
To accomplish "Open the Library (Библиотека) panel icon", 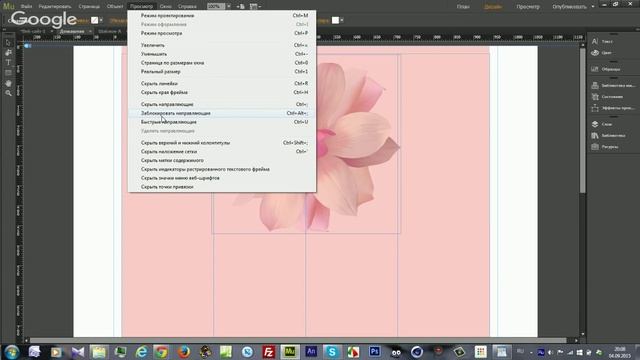I will point(595,136).
